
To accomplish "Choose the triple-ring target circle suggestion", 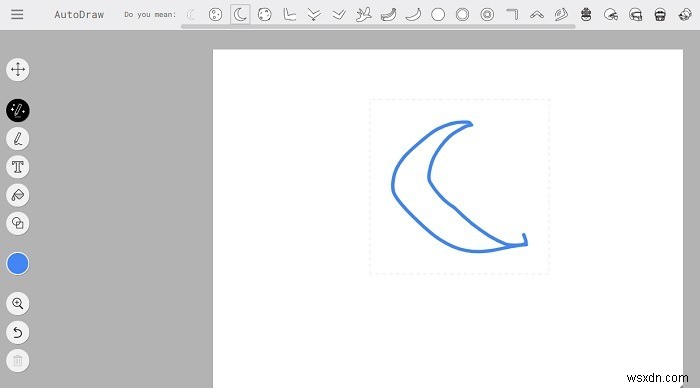I will pos(487,15).
